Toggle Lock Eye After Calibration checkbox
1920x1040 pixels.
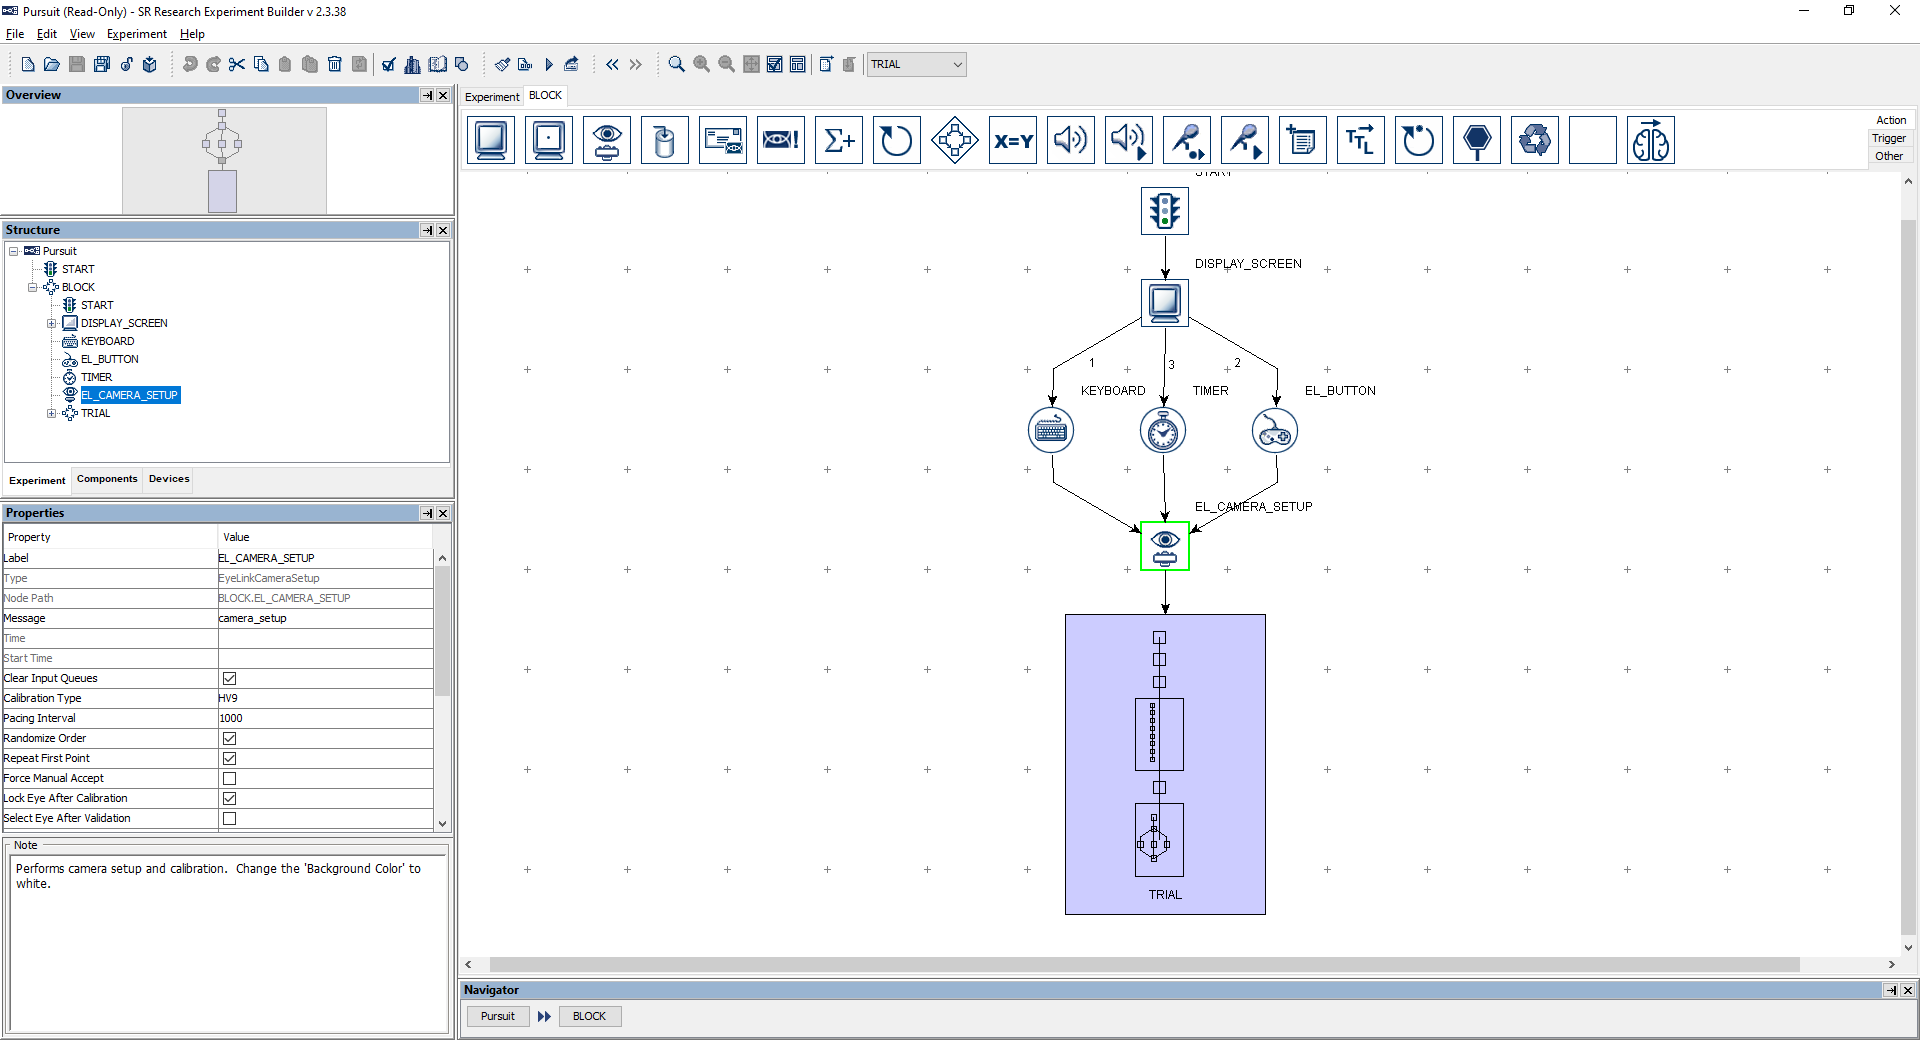pos(229,798)
